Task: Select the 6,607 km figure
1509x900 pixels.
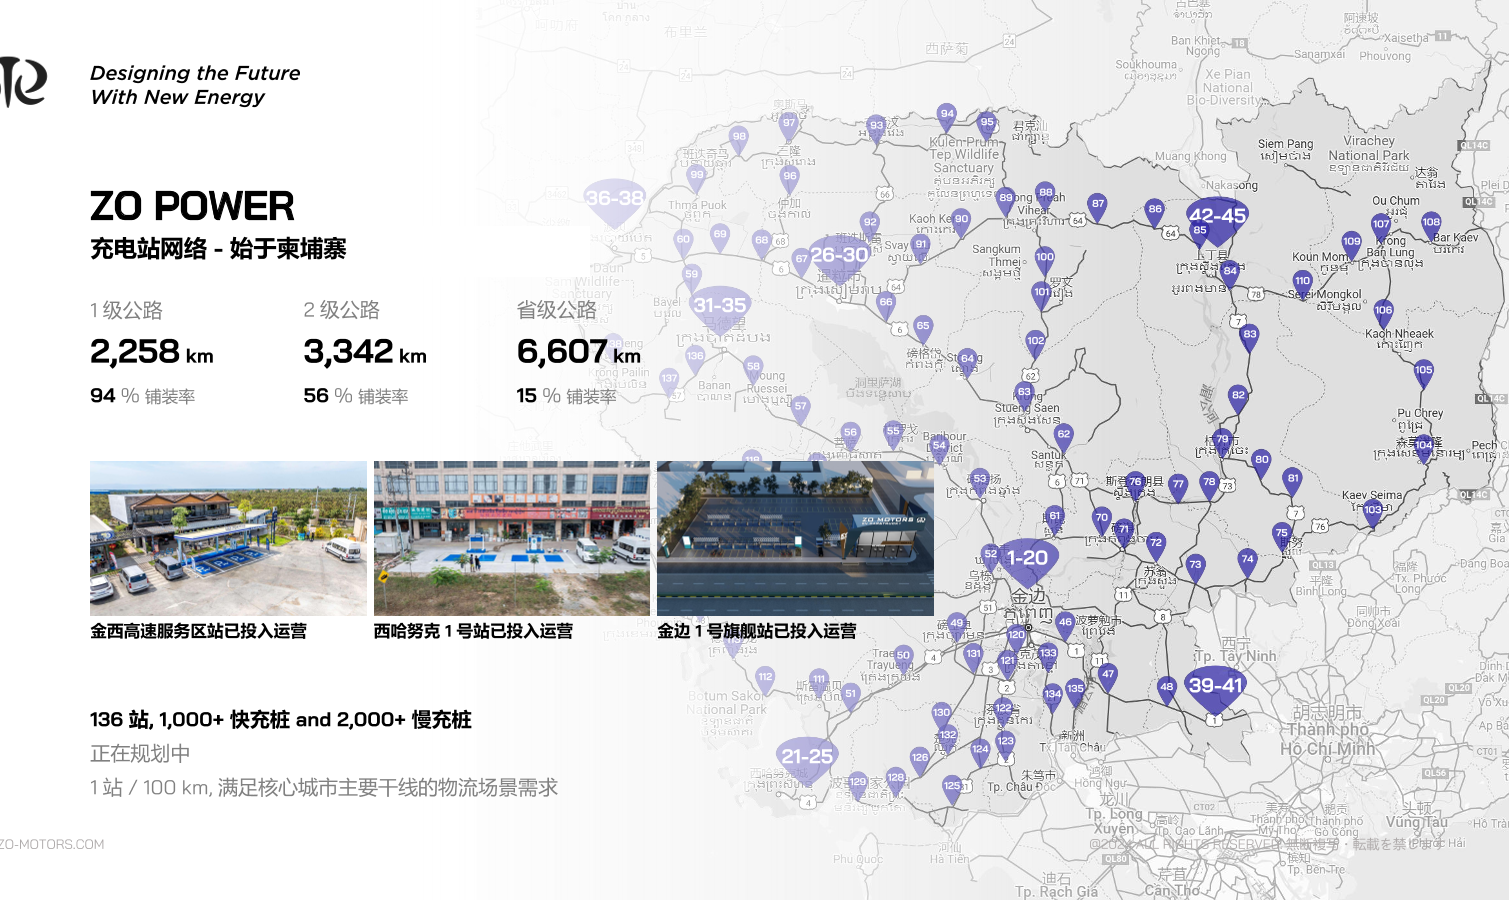Action: pos(579,352)
